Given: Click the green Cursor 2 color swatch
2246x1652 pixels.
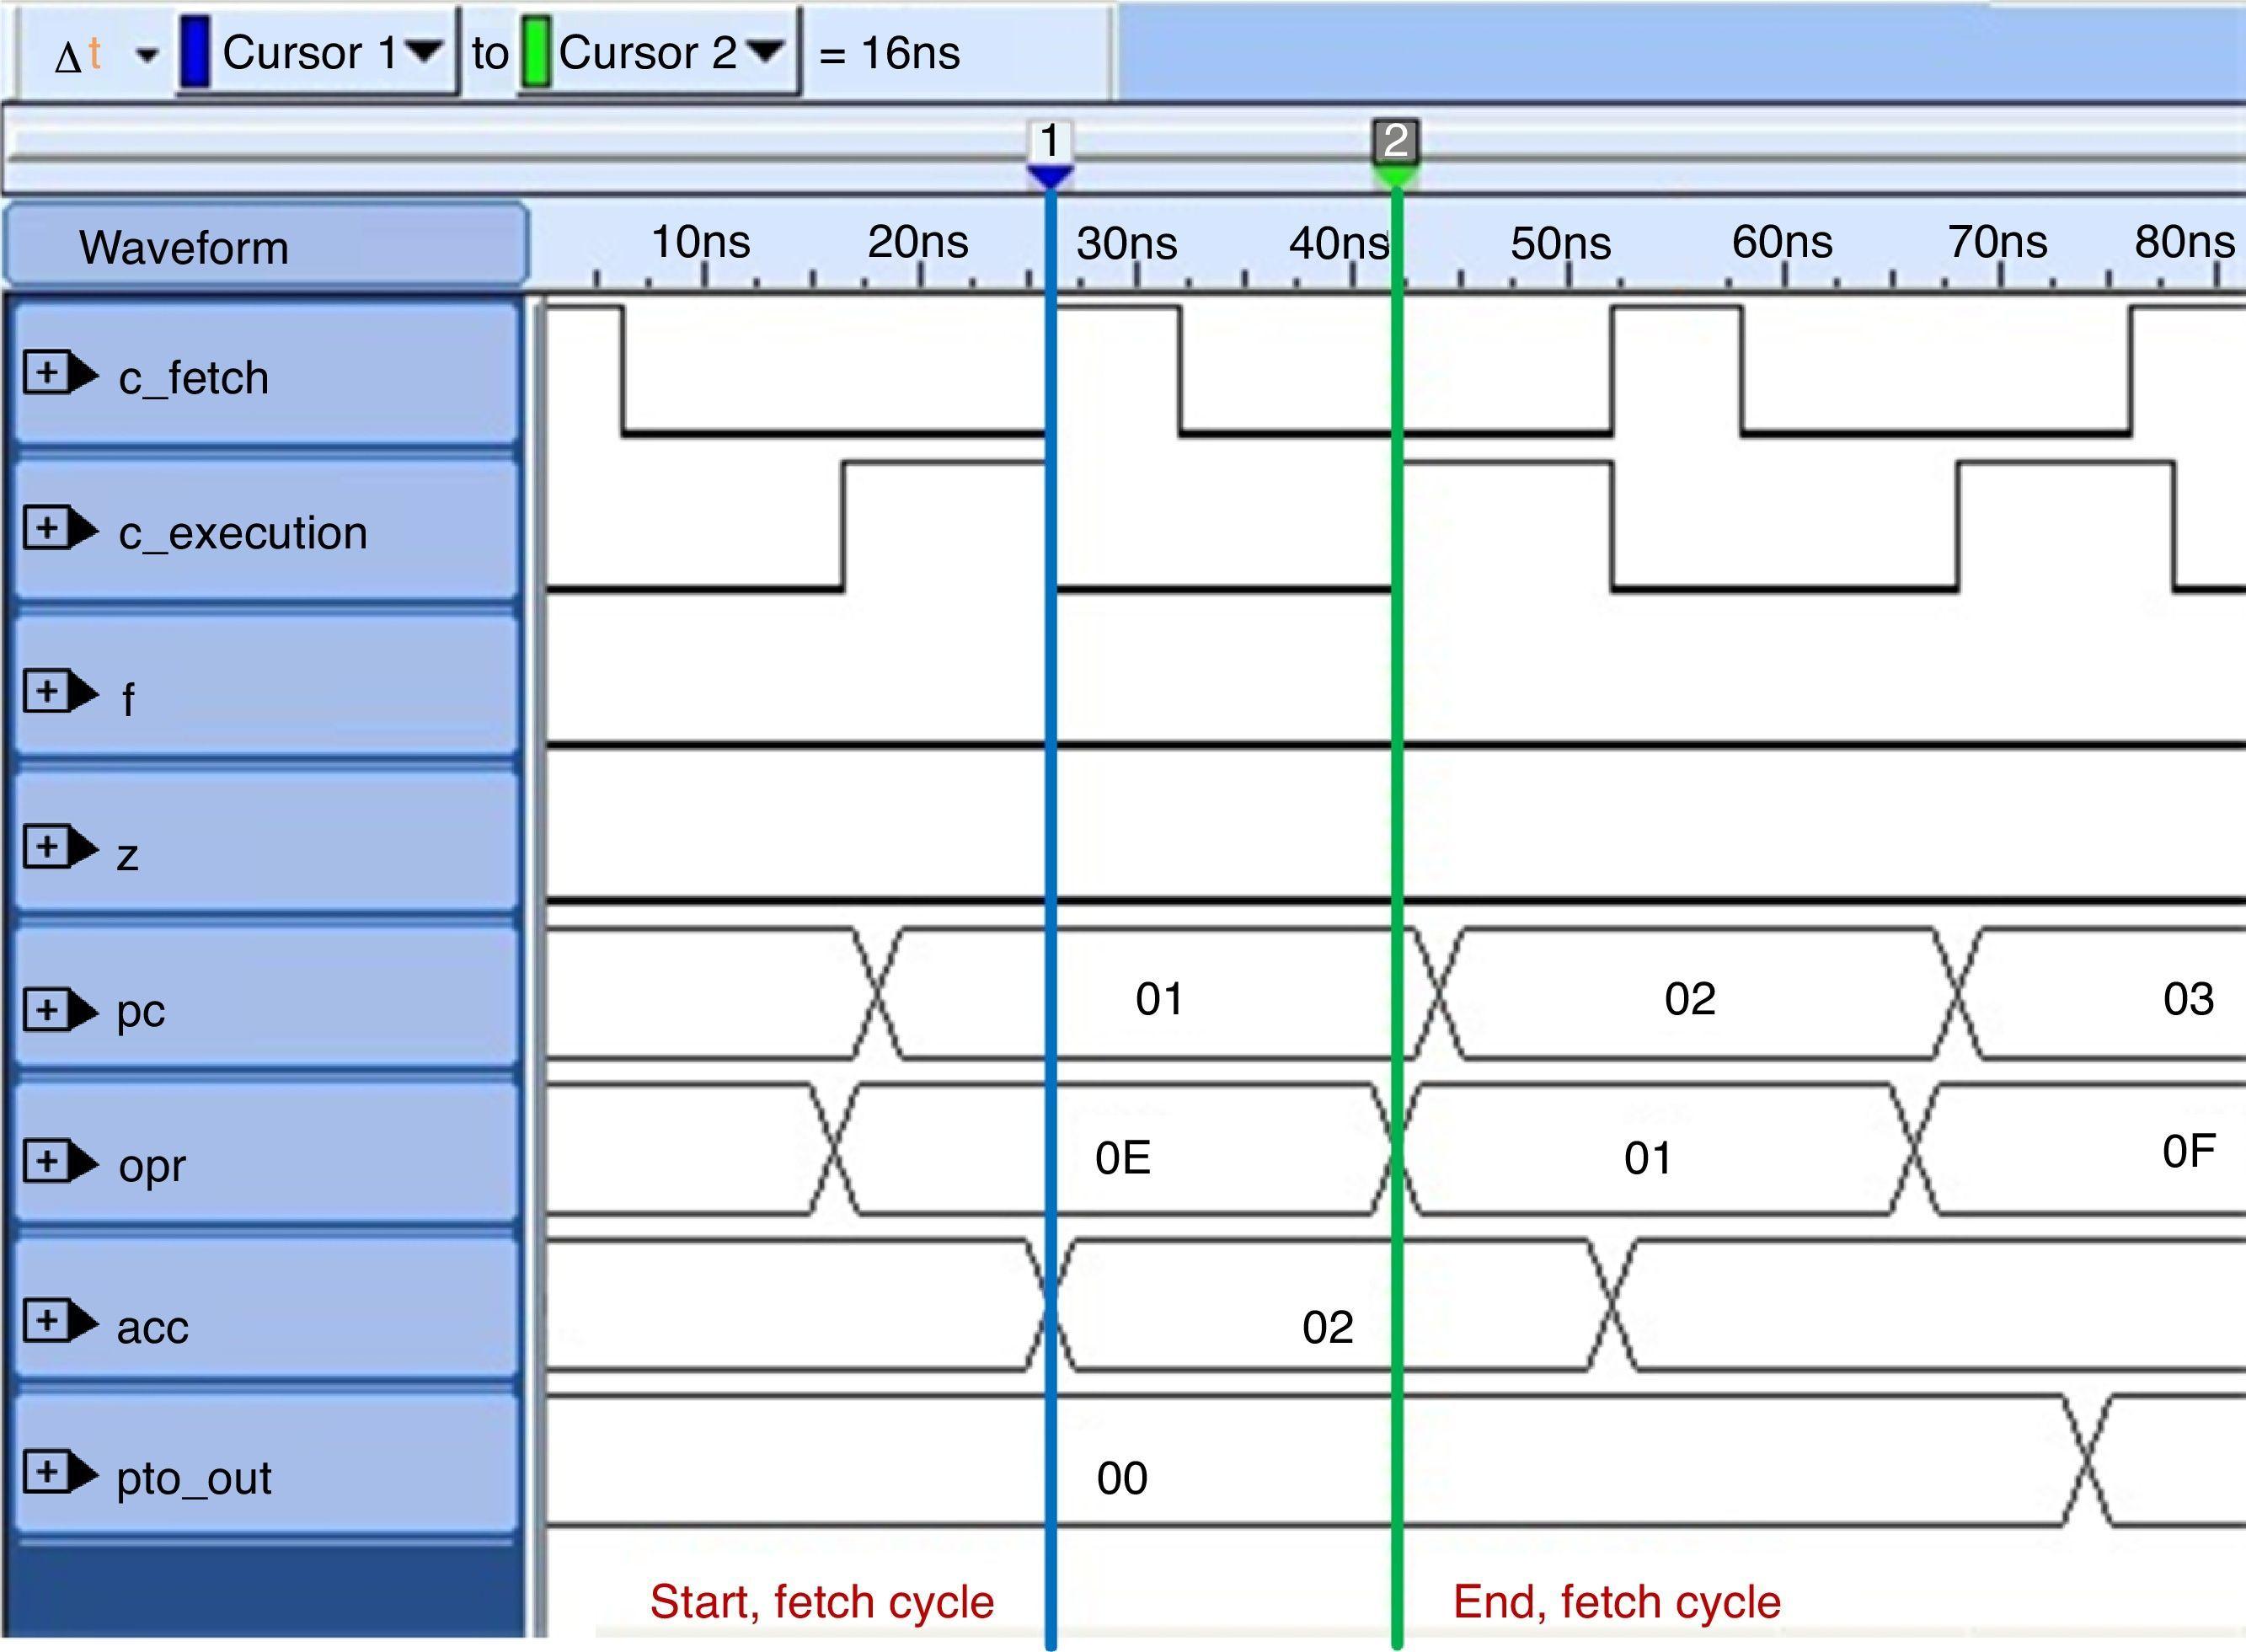Looking at the screenshot, I should pos(535,52).
